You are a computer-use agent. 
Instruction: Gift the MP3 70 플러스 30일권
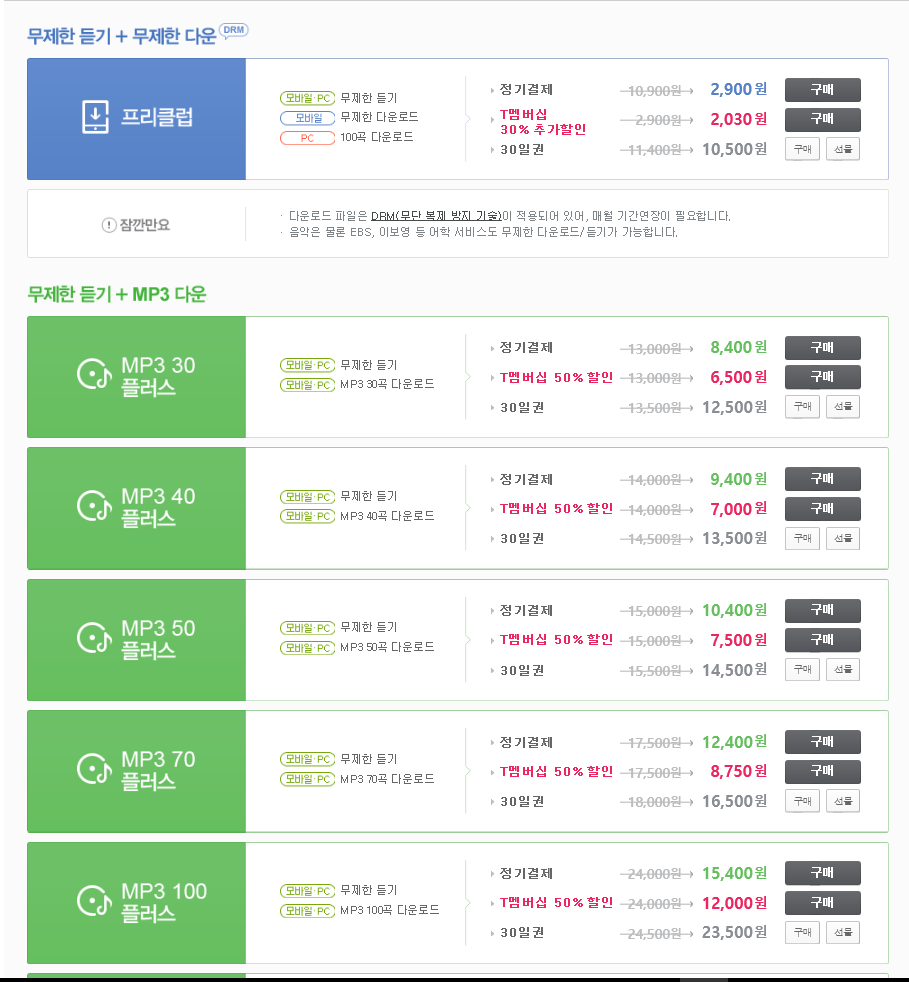click(x=842, y=801)
